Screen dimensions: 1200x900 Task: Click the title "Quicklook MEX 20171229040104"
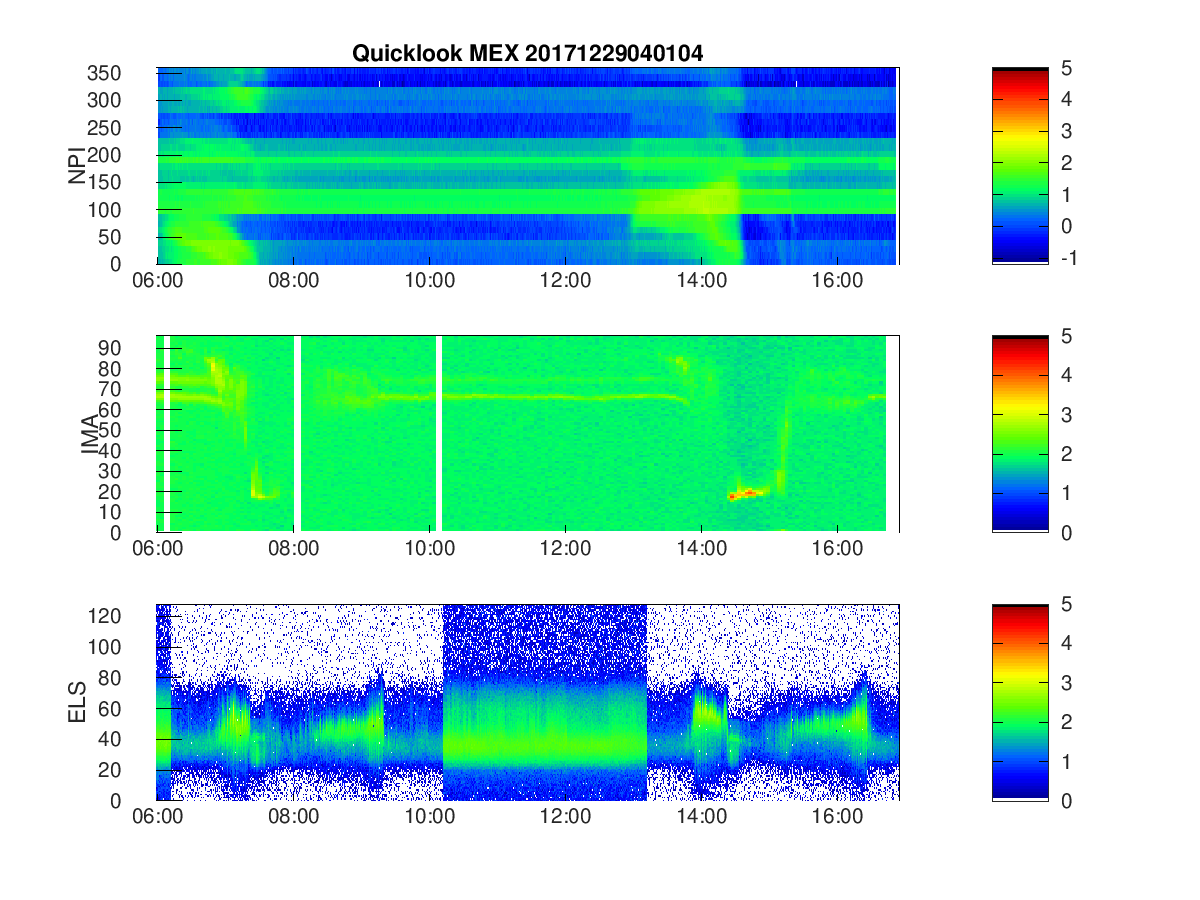(x=527, y=54)
